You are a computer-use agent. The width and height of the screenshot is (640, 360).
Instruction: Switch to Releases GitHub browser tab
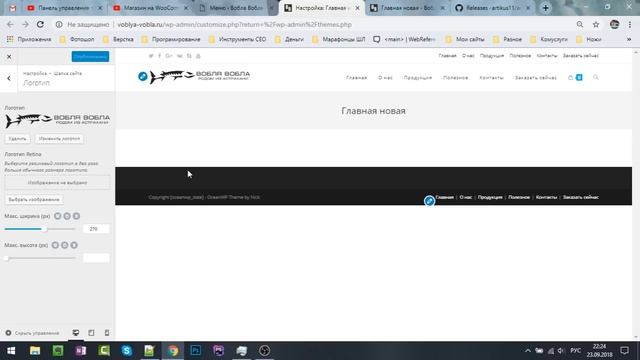pos(493,8)
